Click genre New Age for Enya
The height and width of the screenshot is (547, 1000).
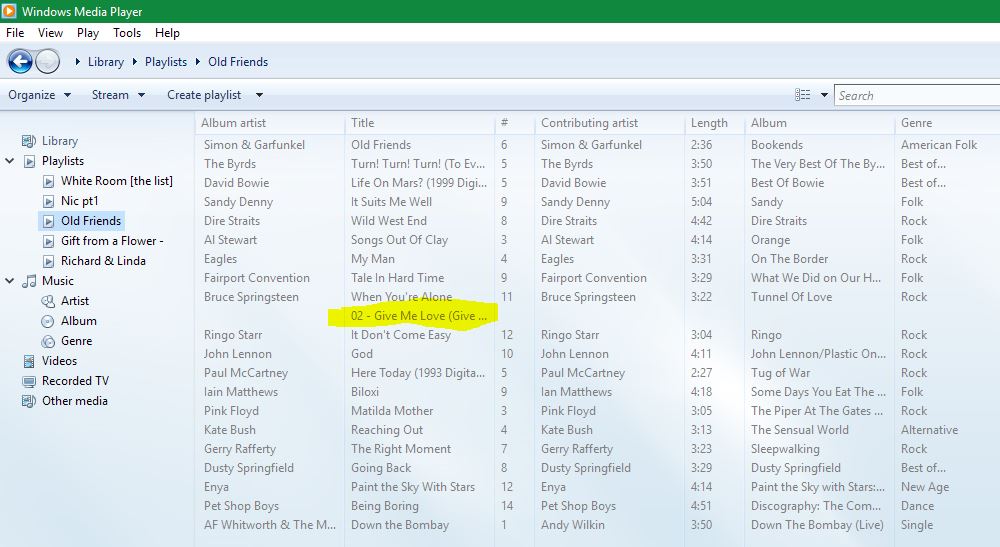925,486
